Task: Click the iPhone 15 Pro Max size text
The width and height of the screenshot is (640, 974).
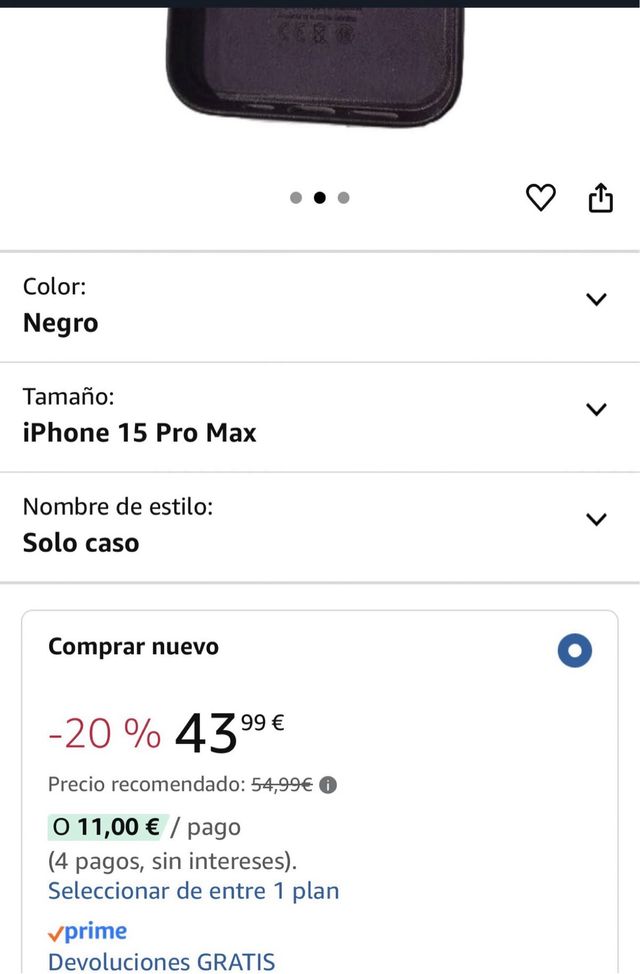Action: coord(139,432)
